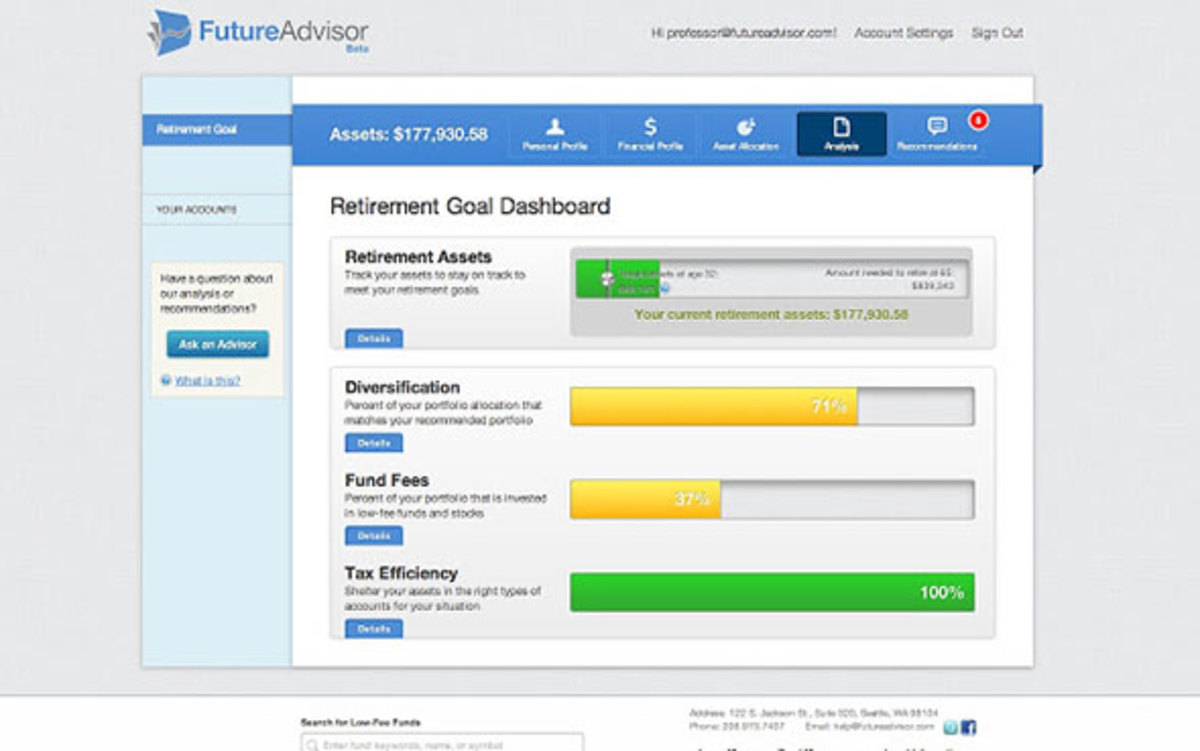Select Retirement Goal in the sidebar
The width and height of the screenshot is (1200, 751).
[x=217, y=129]
